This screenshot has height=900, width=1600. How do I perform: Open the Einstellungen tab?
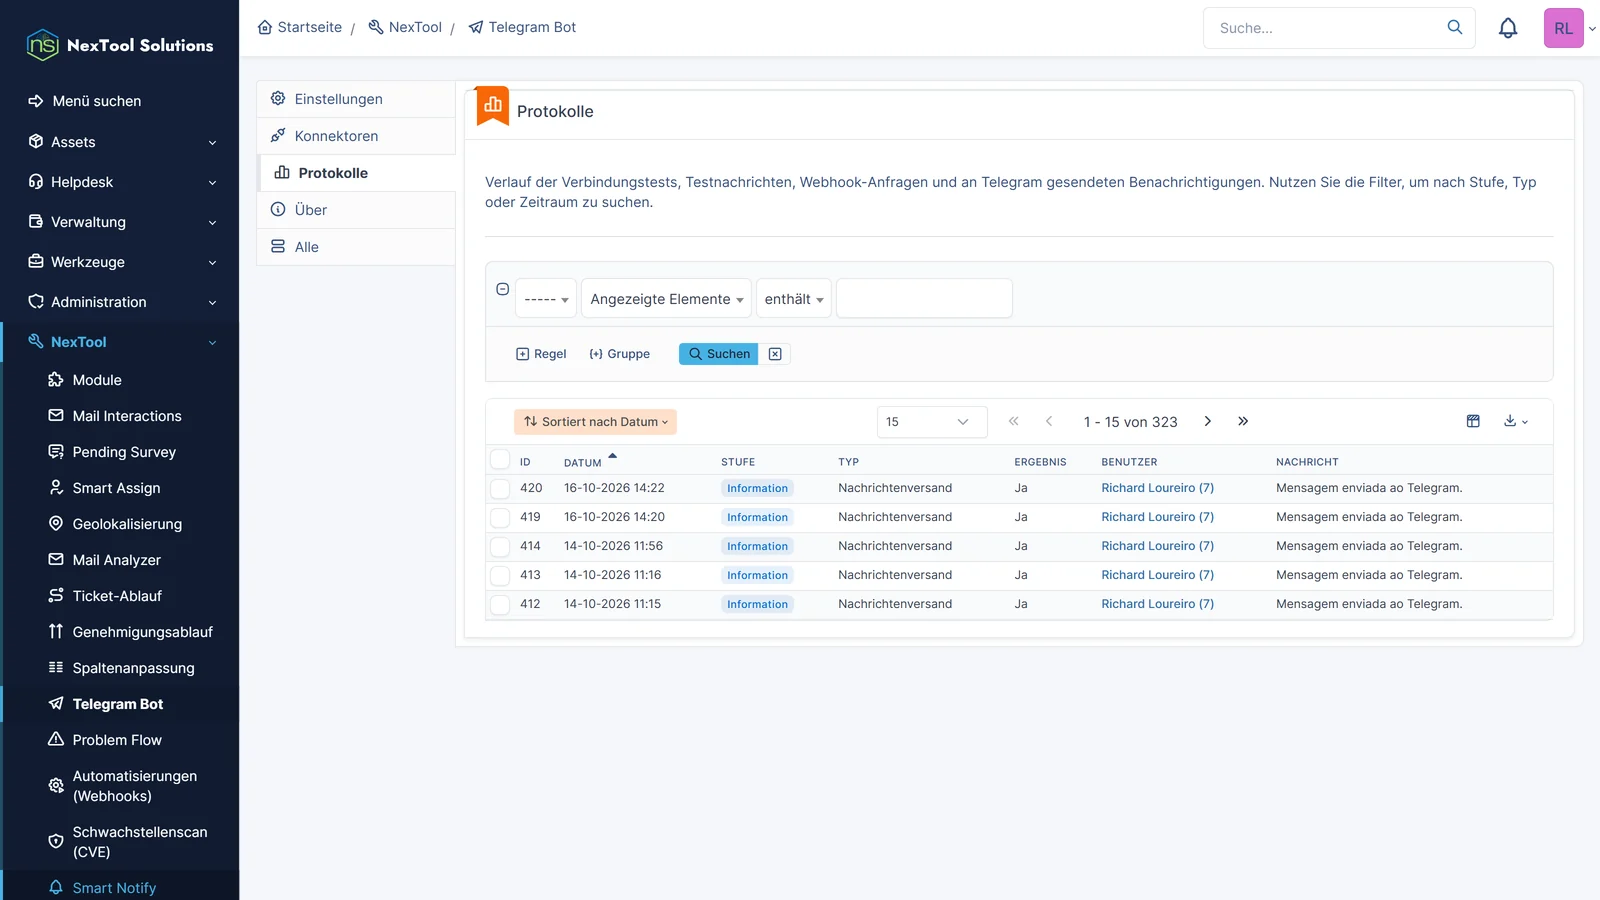click(356, 99)
